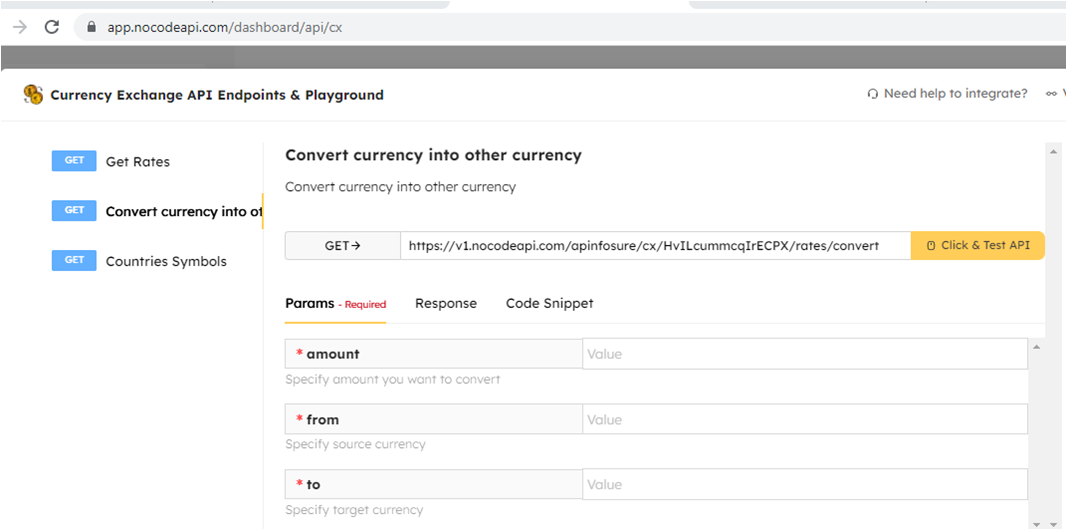Viewport: 1067px width, 530px height.
Task: Click the text Specify source currency
Action: [355, 444]
